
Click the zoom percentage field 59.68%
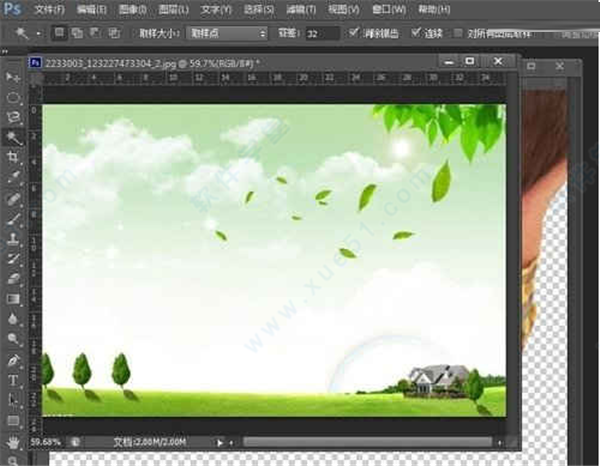click(x=46, y=441)
